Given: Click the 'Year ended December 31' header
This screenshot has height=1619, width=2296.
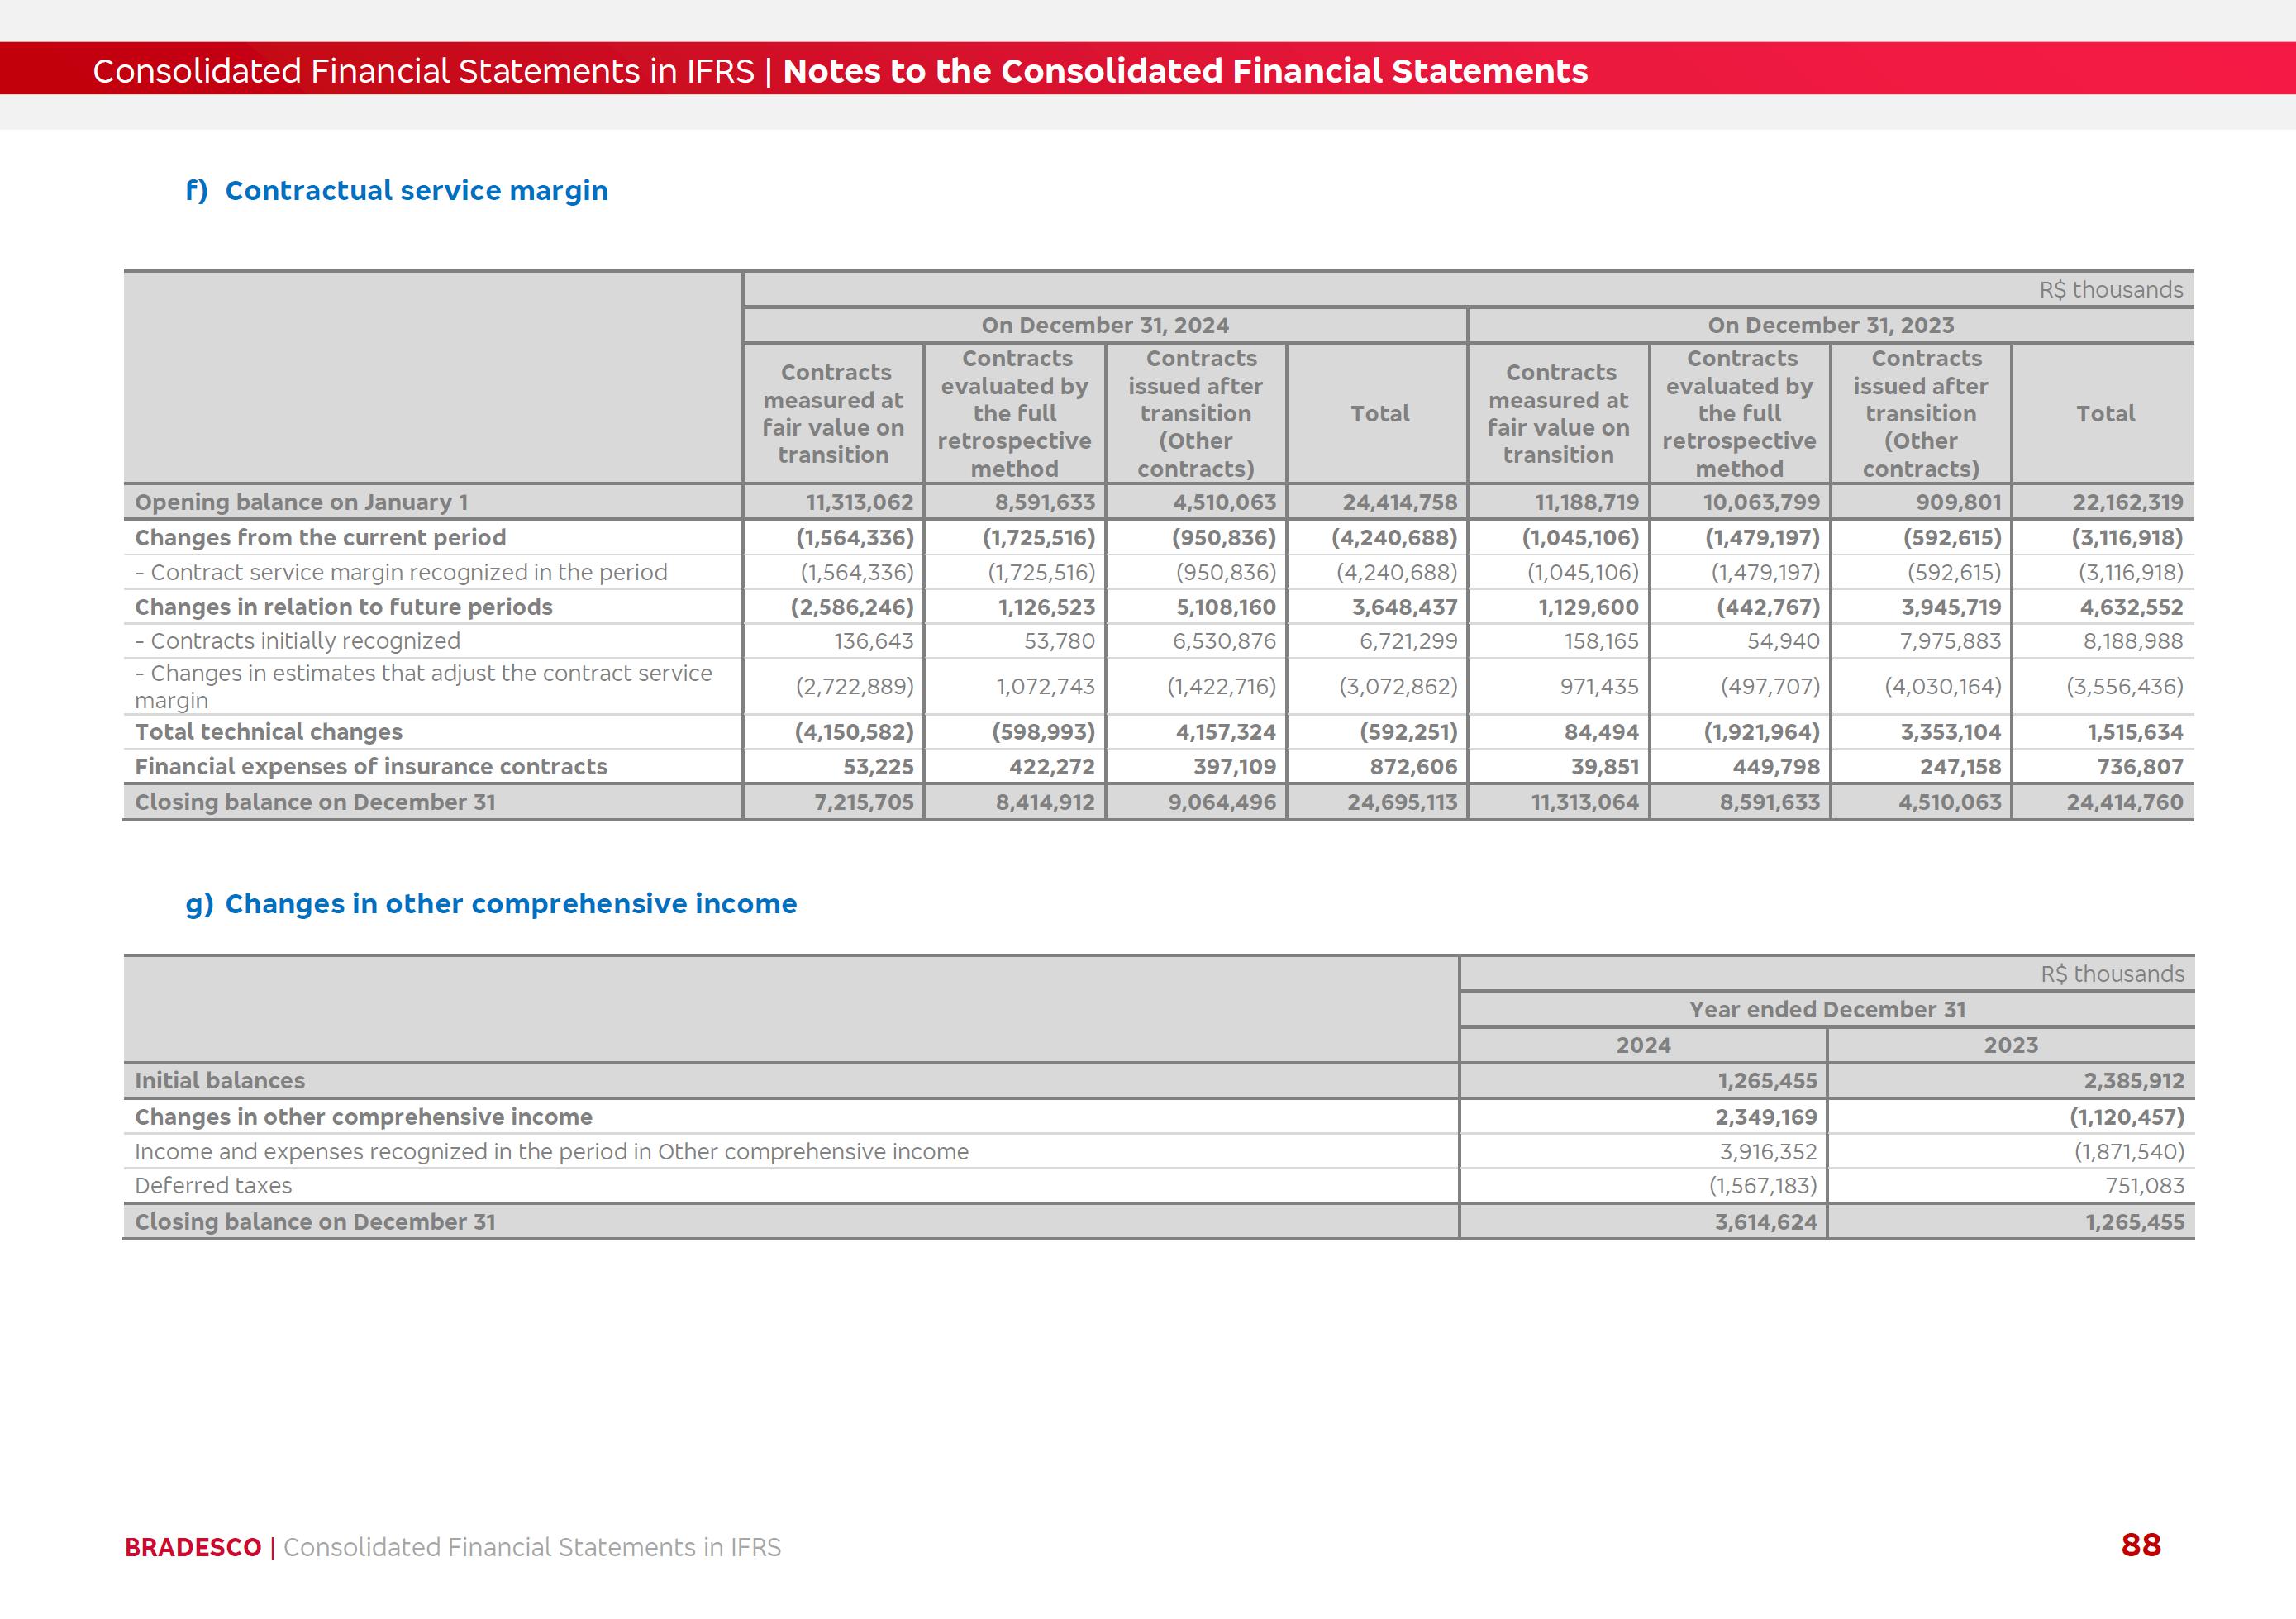Looking at the screenshot, I should coord(1826,1010).
